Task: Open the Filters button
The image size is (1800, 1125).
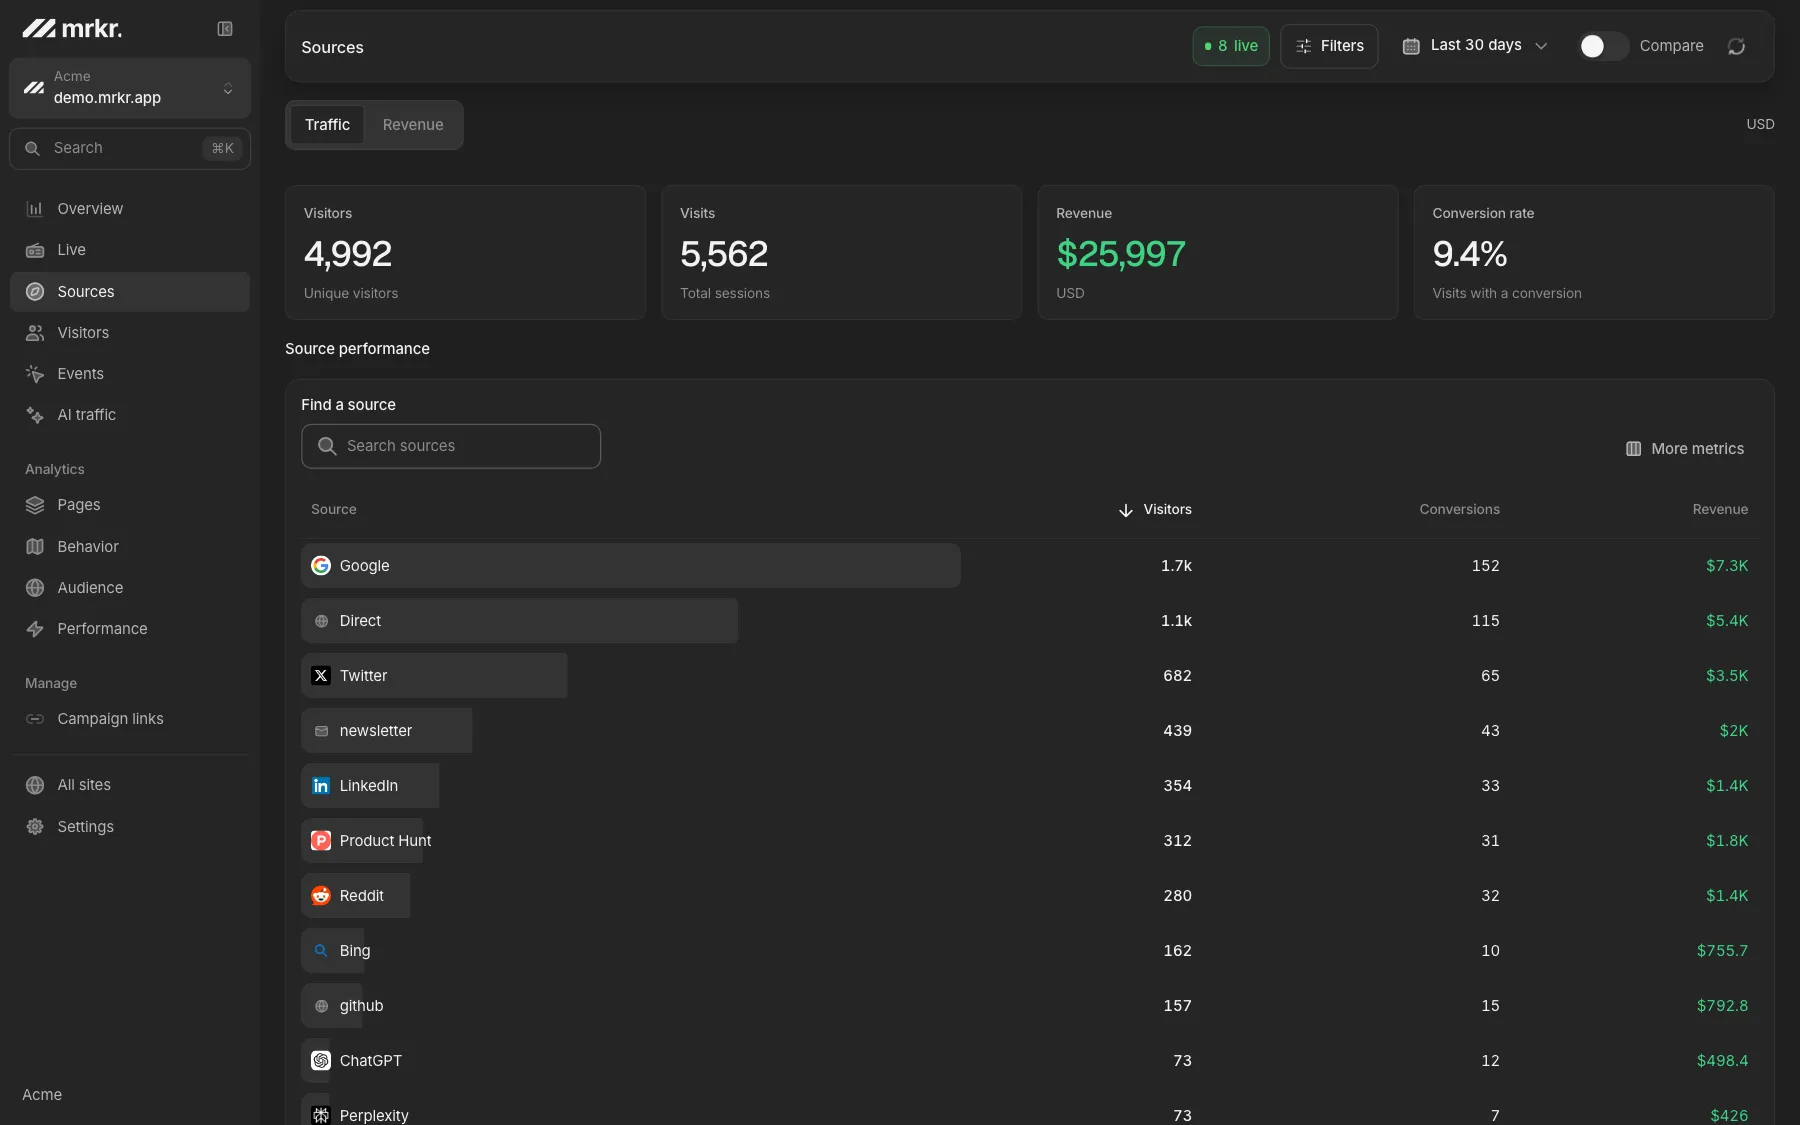Action: pos(1329,46)
